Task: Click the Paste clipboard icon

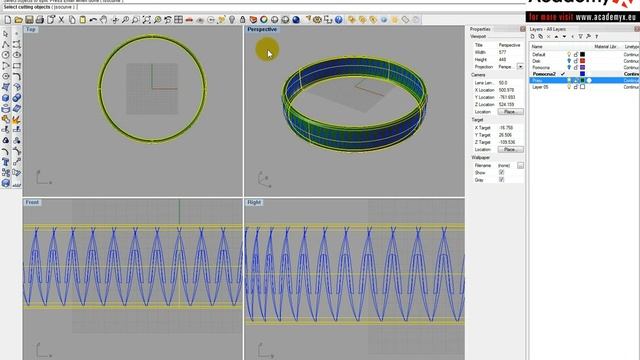Action: click(x=83, y=20)
